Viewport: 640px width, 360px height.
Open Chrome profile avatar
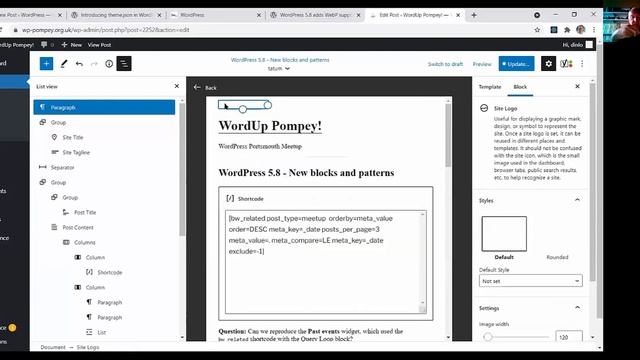point(581,29)
